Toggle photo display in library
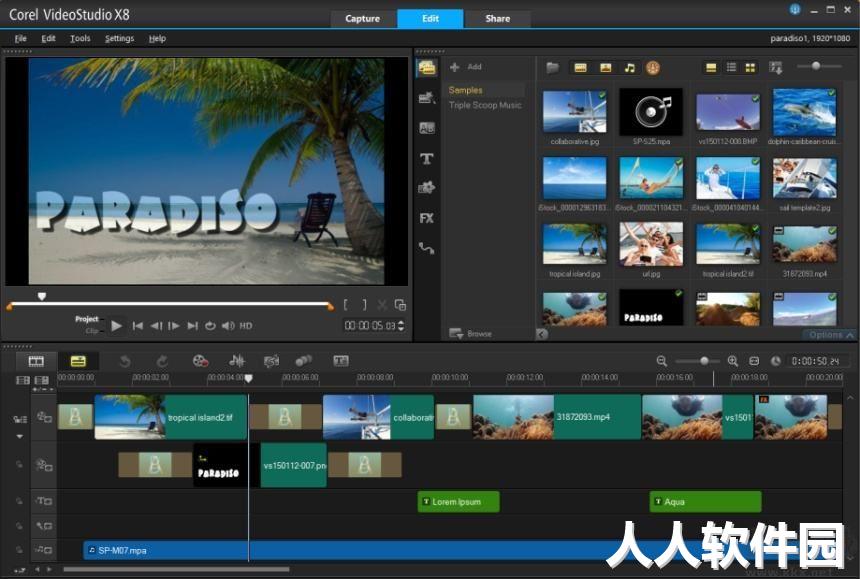This screenshot has height=579, width=860. 606,67
